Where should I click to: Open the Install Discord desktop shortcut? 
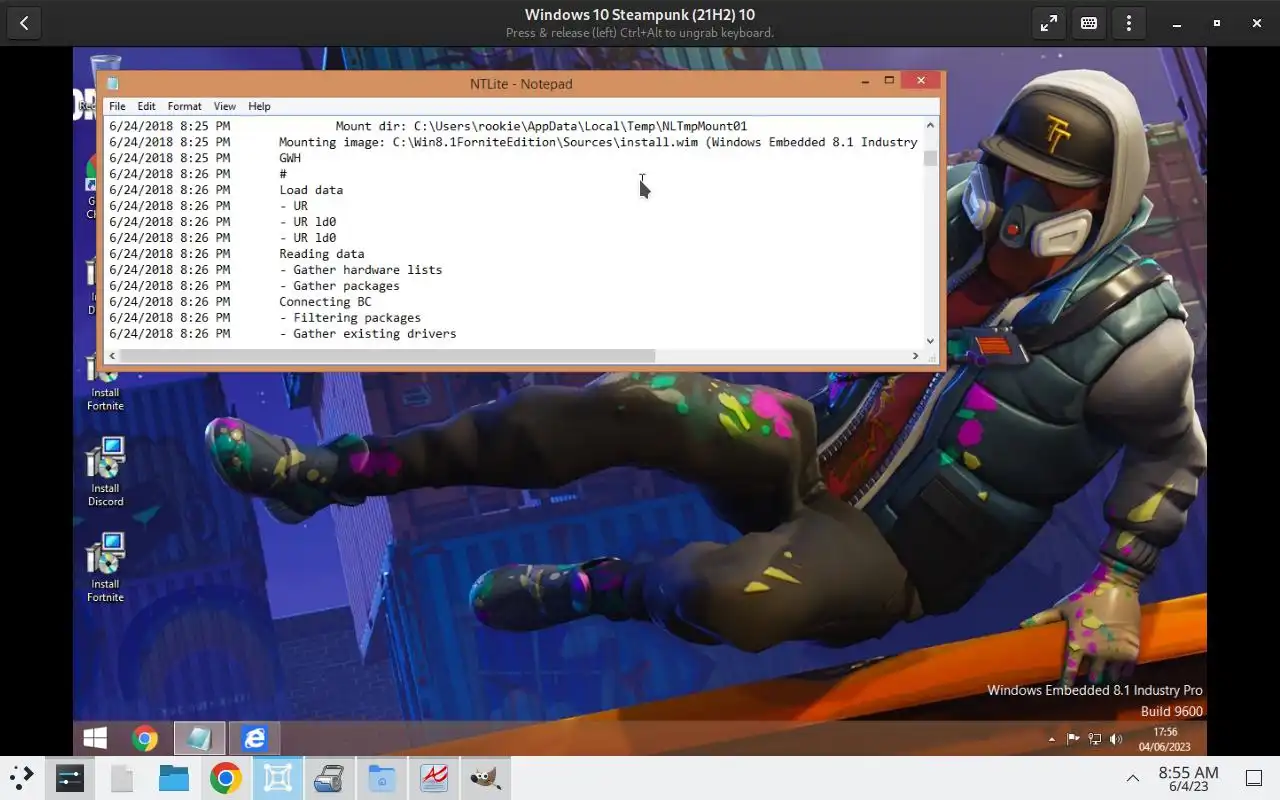105,472
